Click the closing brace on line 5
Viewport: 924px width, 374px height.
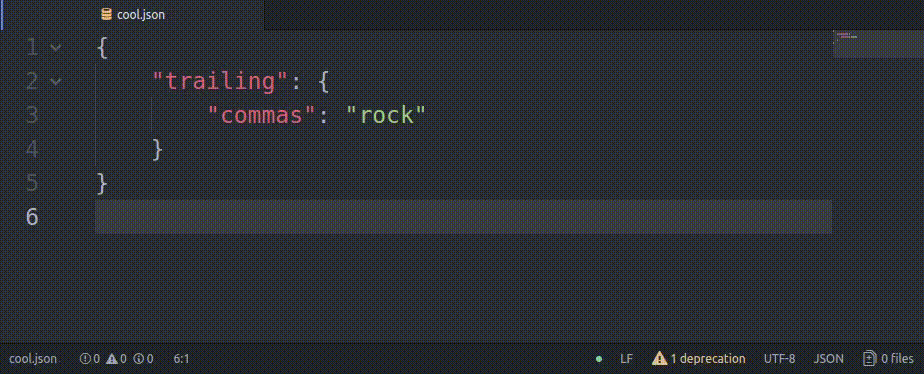point(102,183)
